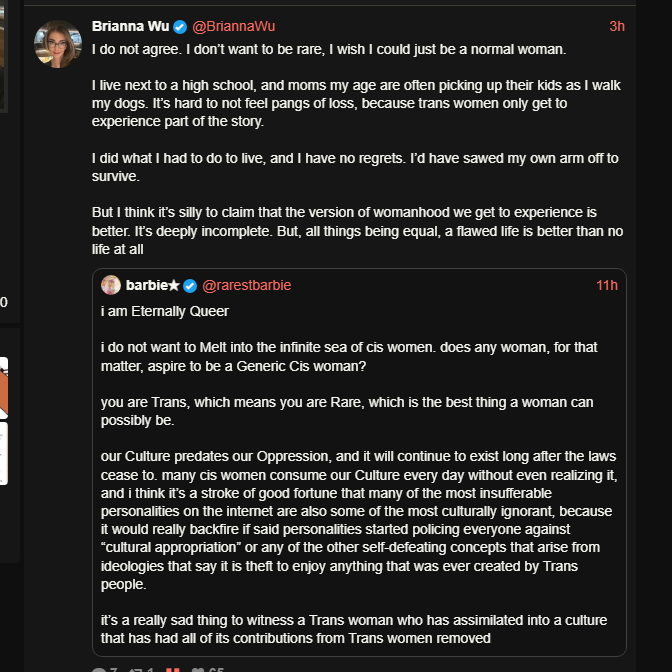
Task: Click the barbie★ display name
Action: coord(153,285)
